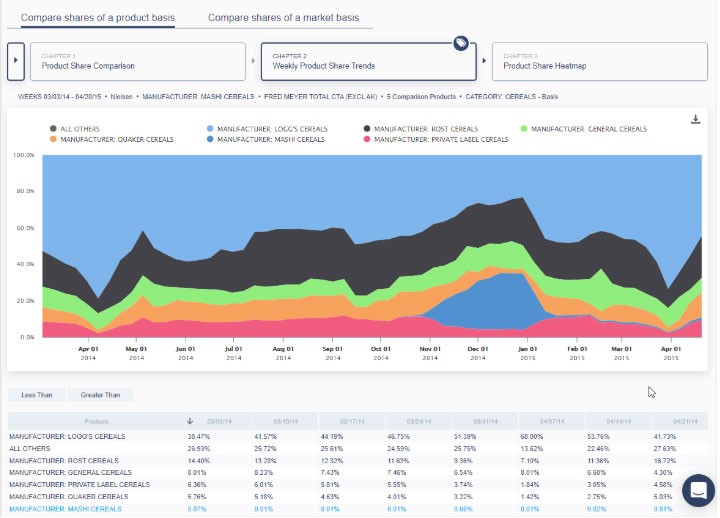Click the Greater Than filter button
The image size is (720, 518).
point(100,395)
